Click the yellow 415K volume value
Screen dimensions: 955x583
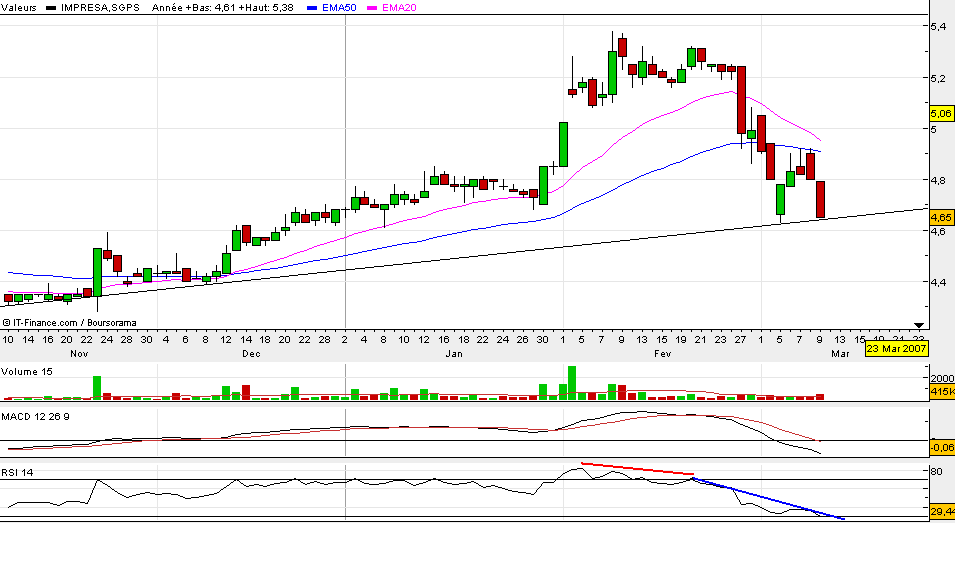click(x=942, y=392)
